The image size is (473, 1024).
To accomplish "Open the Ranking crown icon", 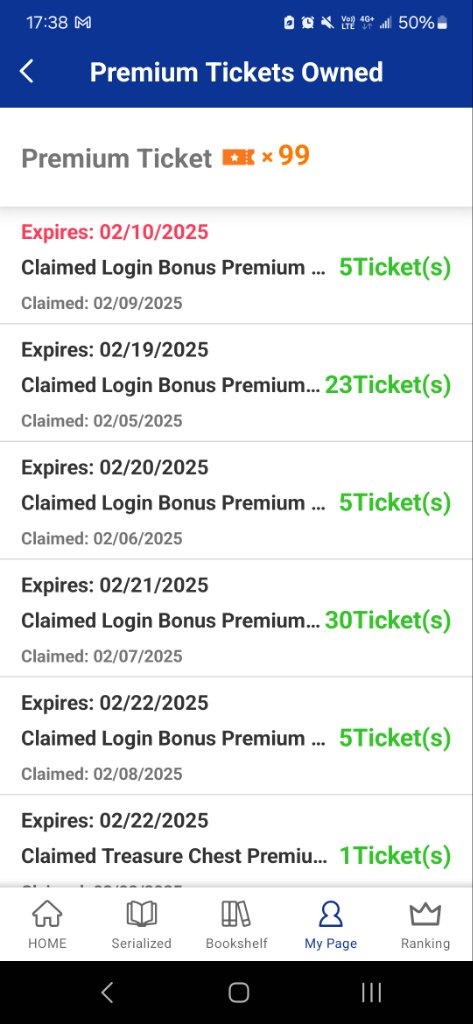I will 425,914.
